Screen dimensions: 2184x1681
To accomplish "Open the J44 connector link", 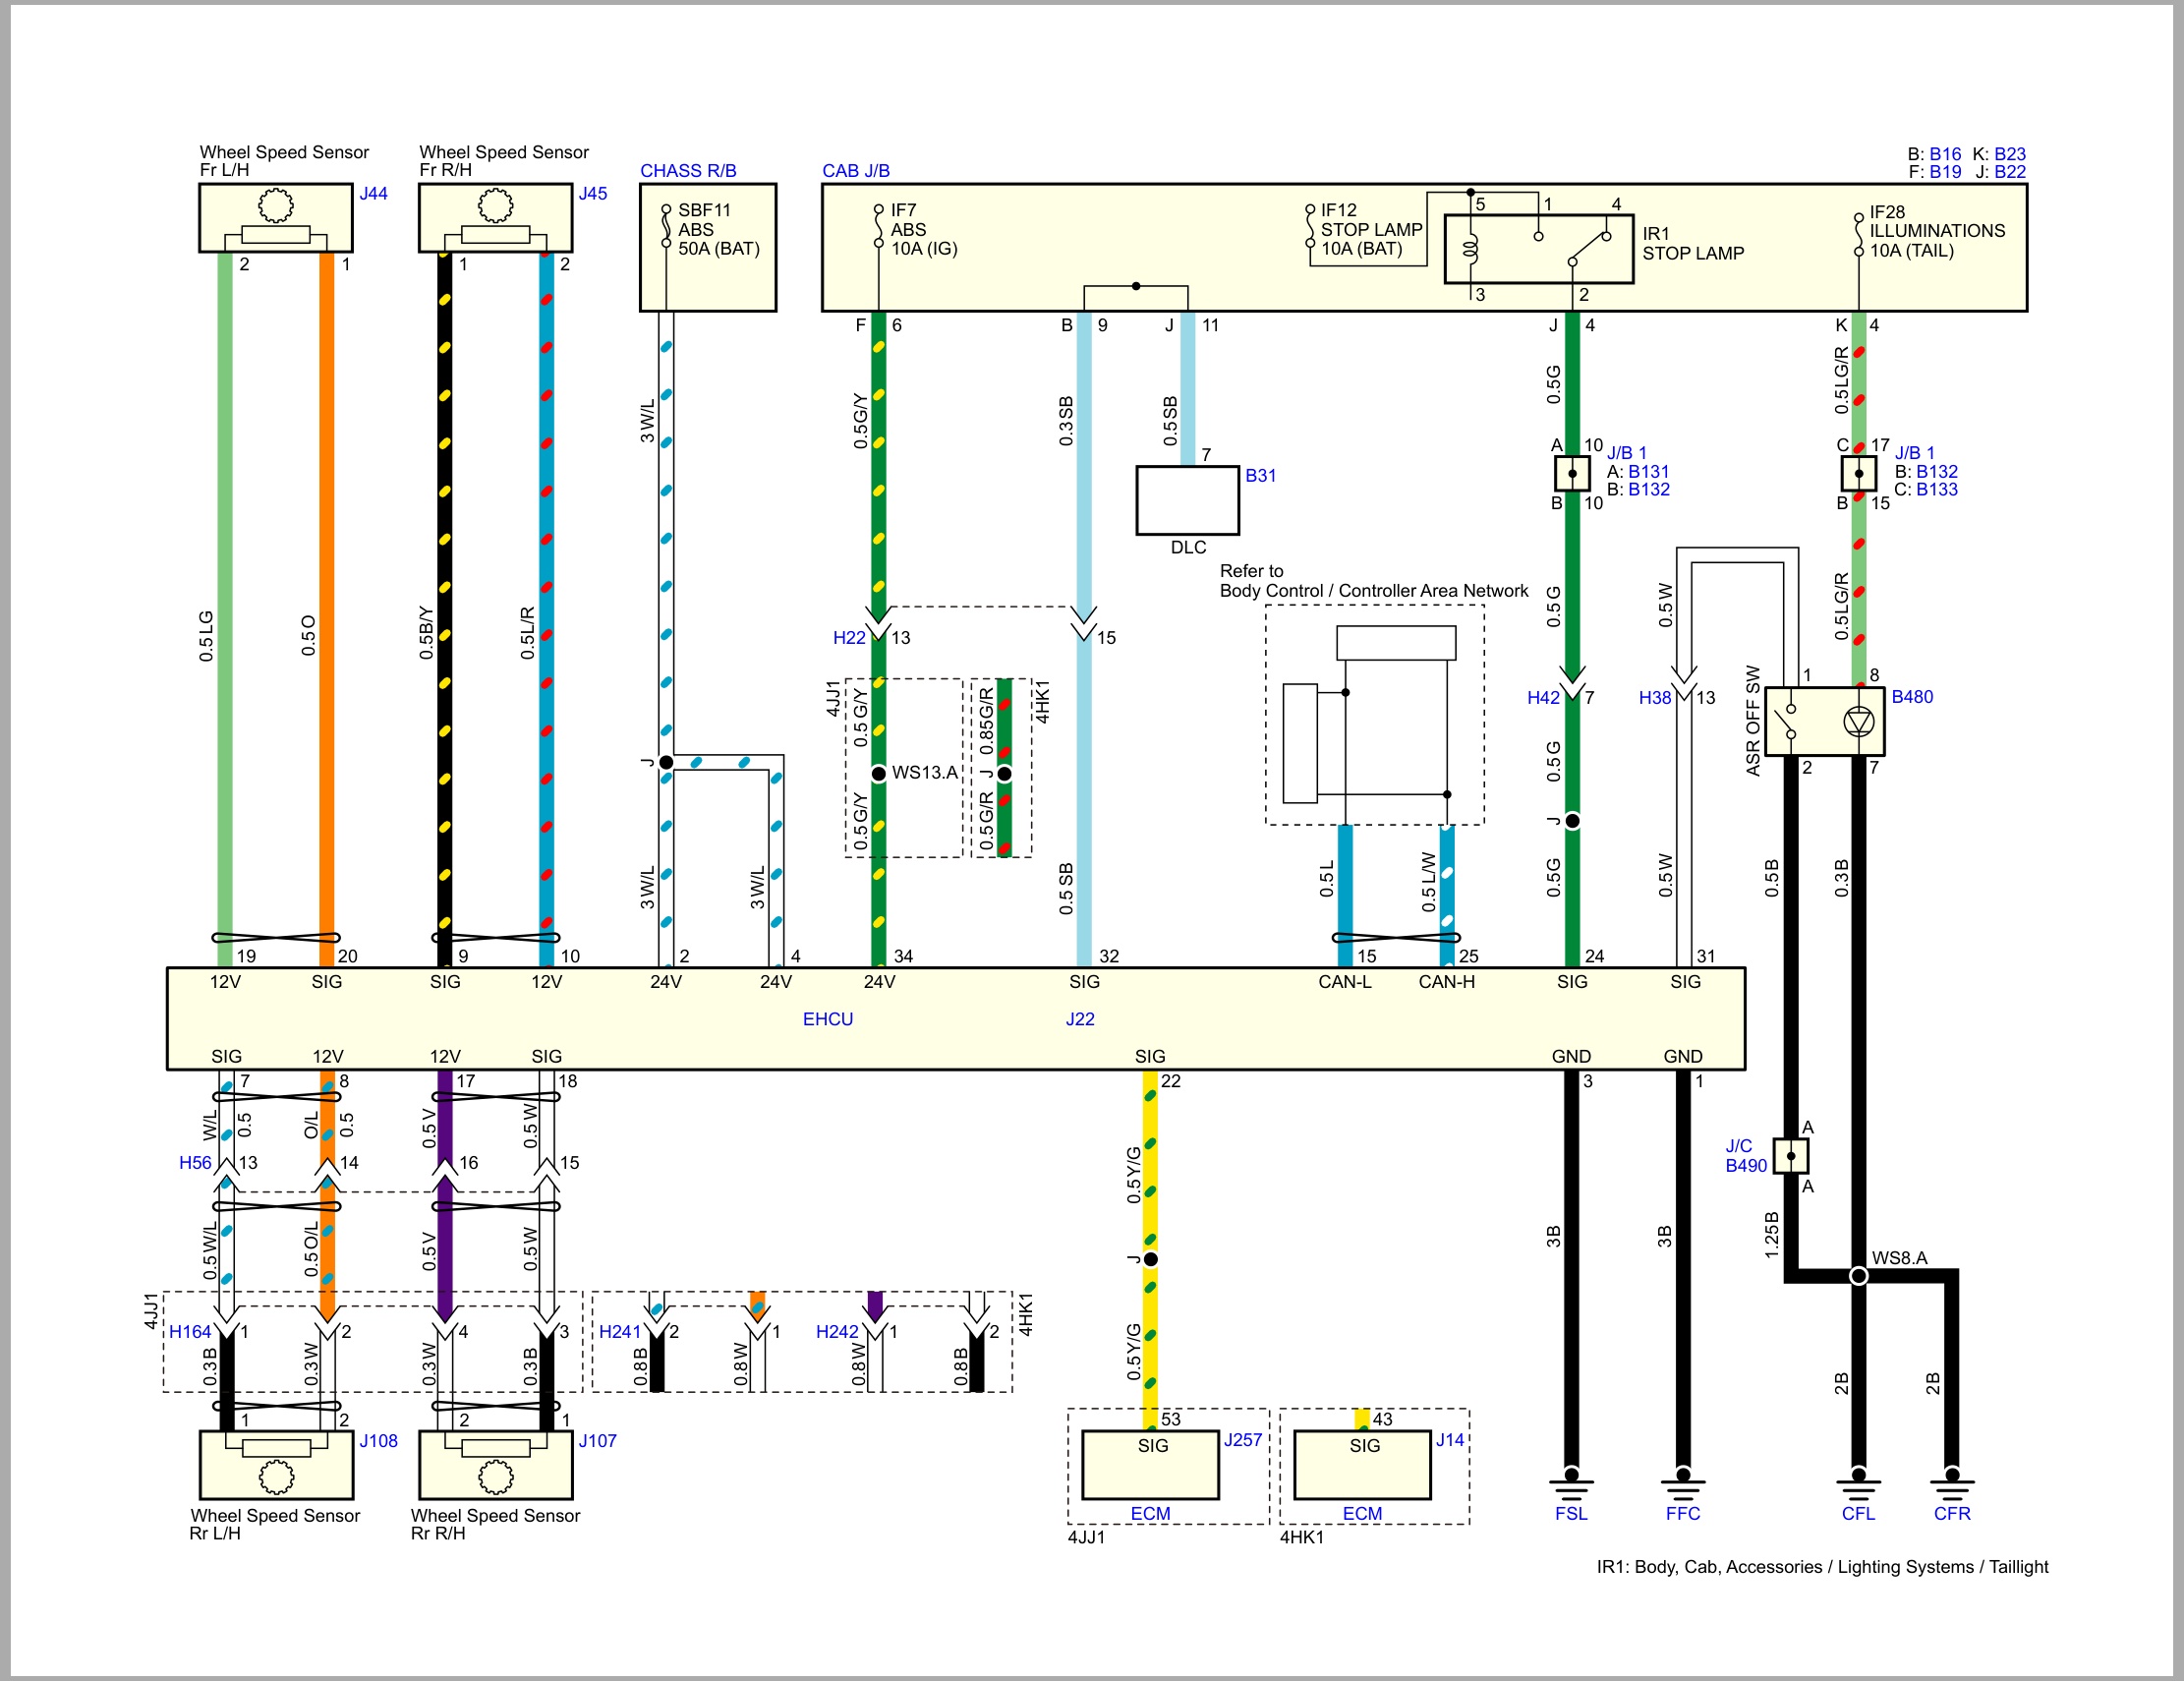I will click(373, 194).
